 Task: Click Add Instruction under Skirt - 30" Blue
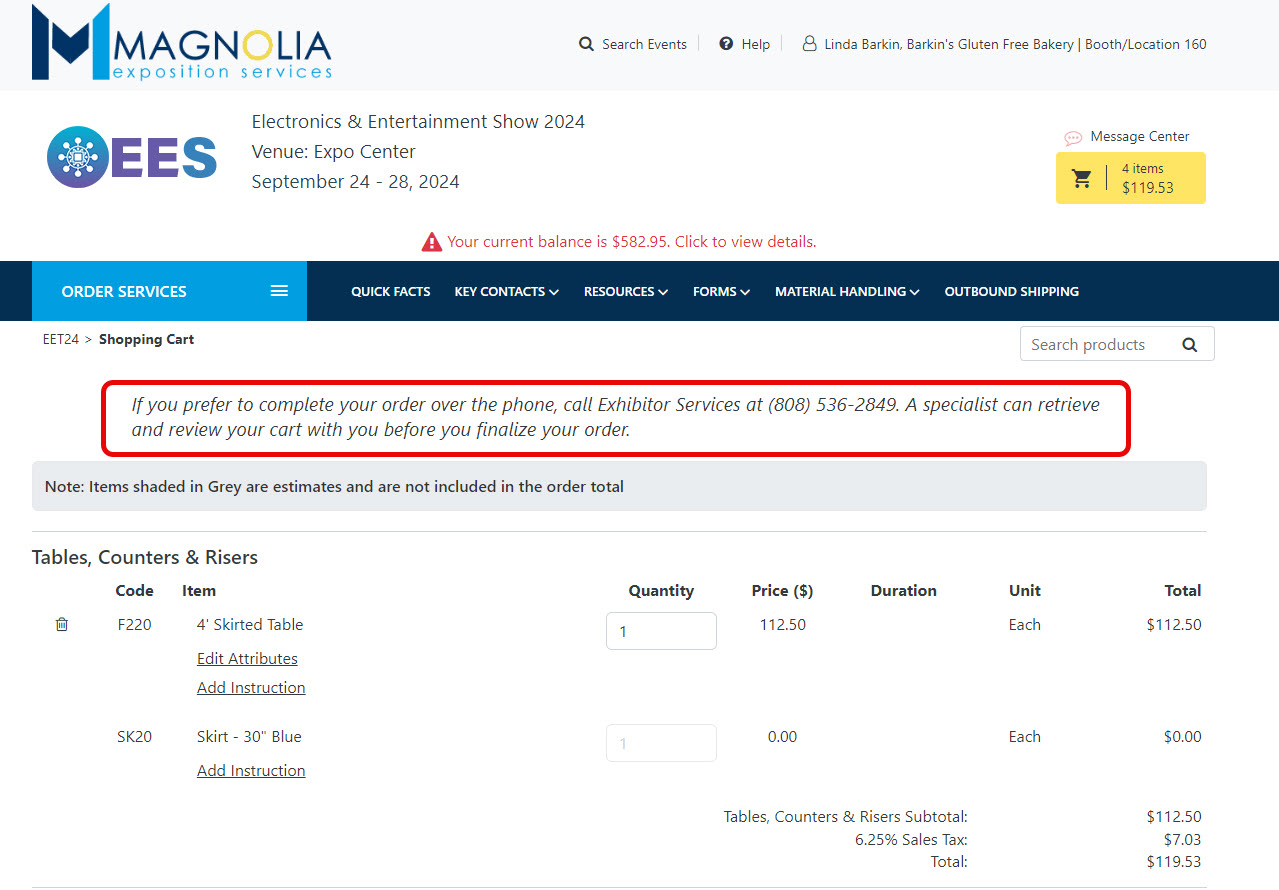pos(251,771)
